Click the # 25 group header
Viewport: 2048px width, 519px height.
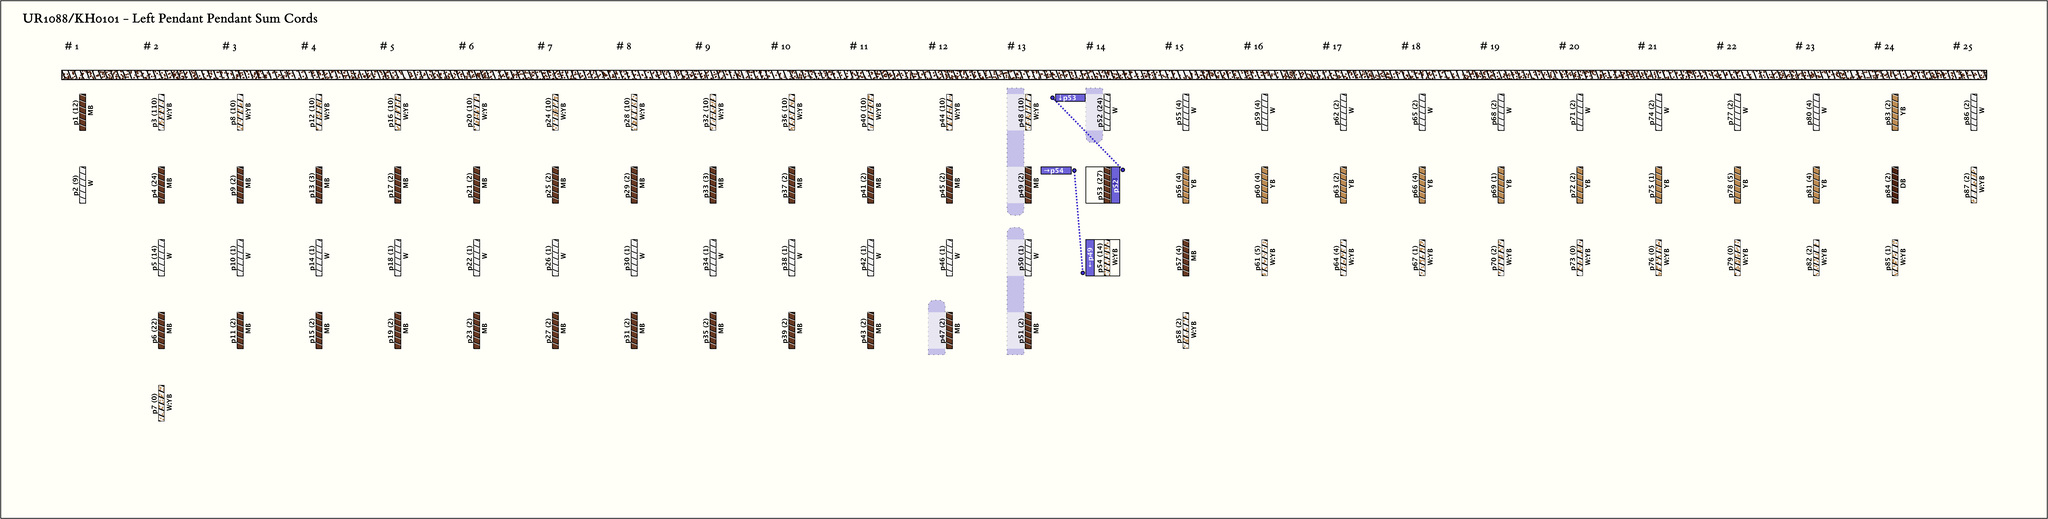tap(1962, 47)
